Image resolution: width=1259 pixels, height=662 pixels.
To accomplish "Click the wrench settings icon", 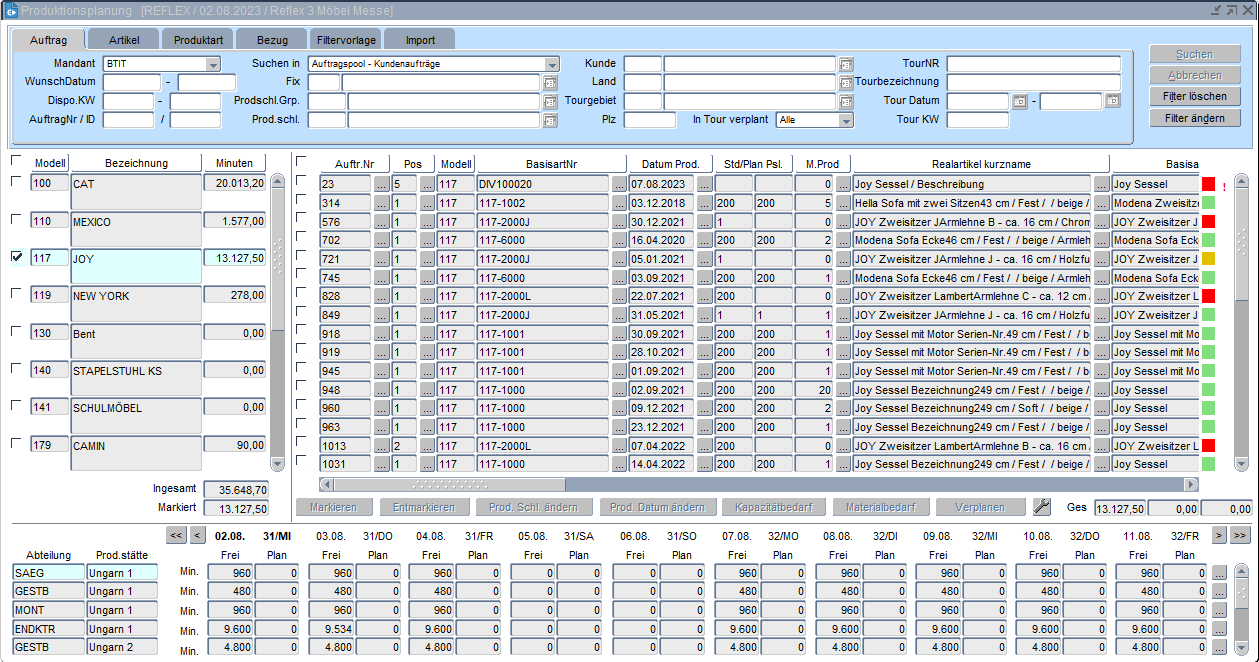I will tap(1042, 507).
